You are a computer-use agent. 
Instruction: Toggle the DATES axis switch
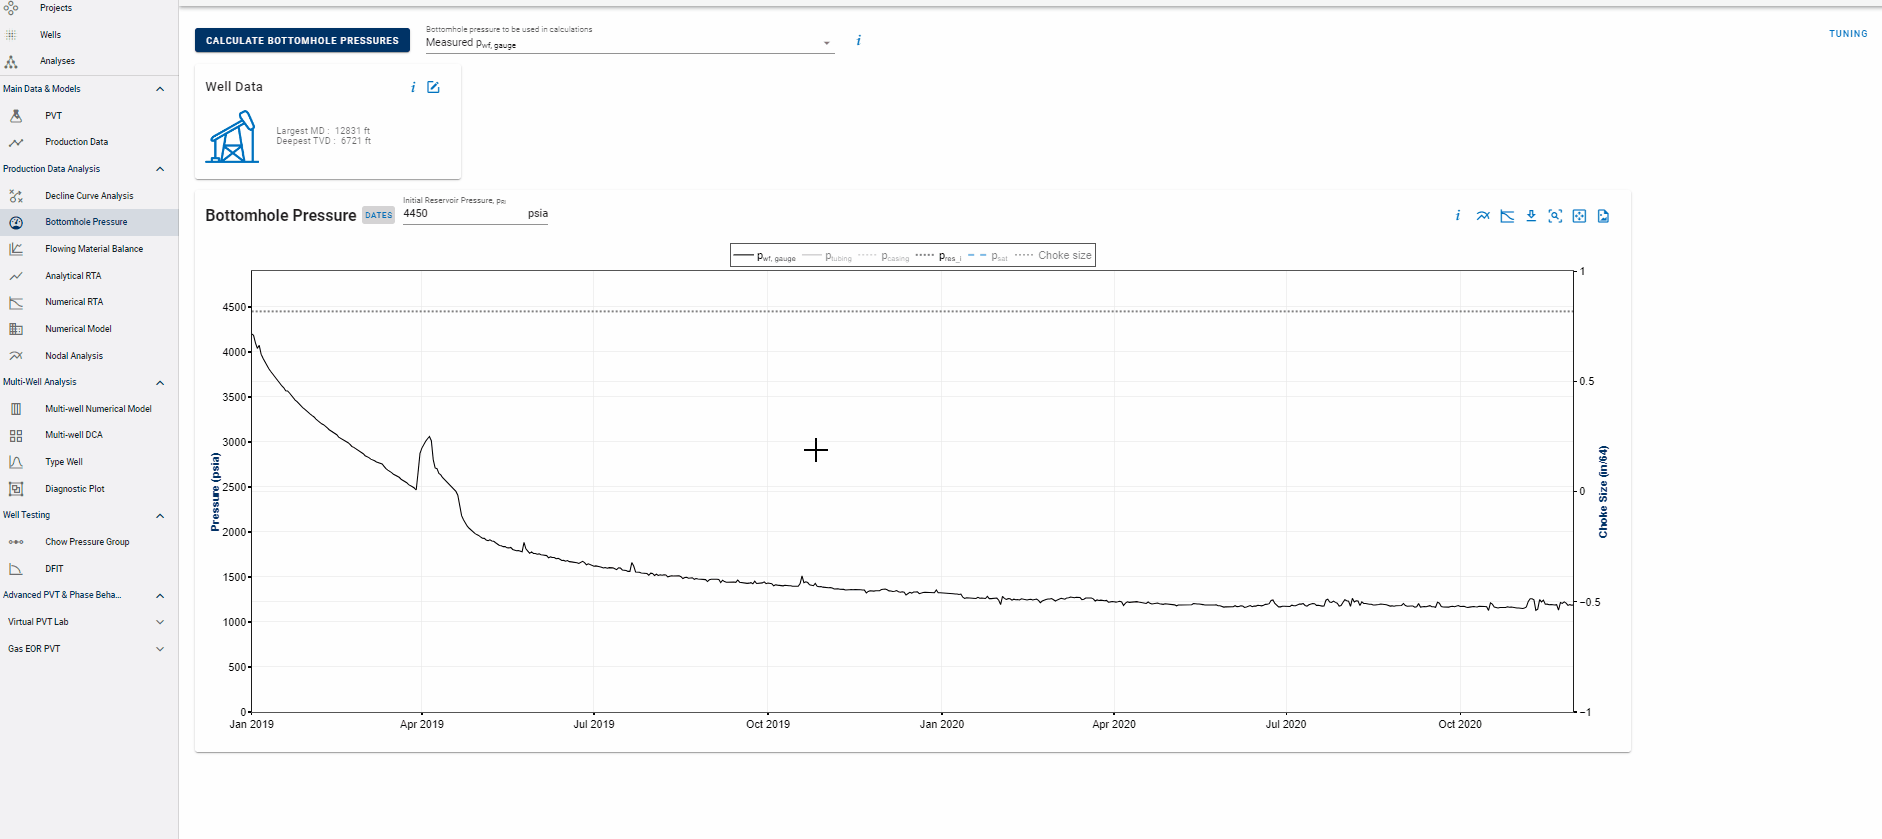(x=378, y=215)
